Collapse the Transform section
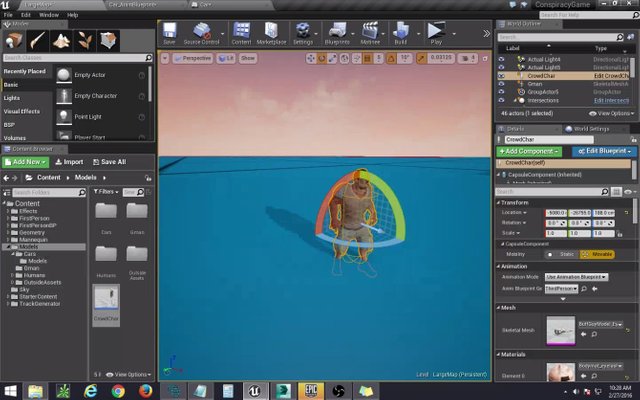 tap(499, 202)
